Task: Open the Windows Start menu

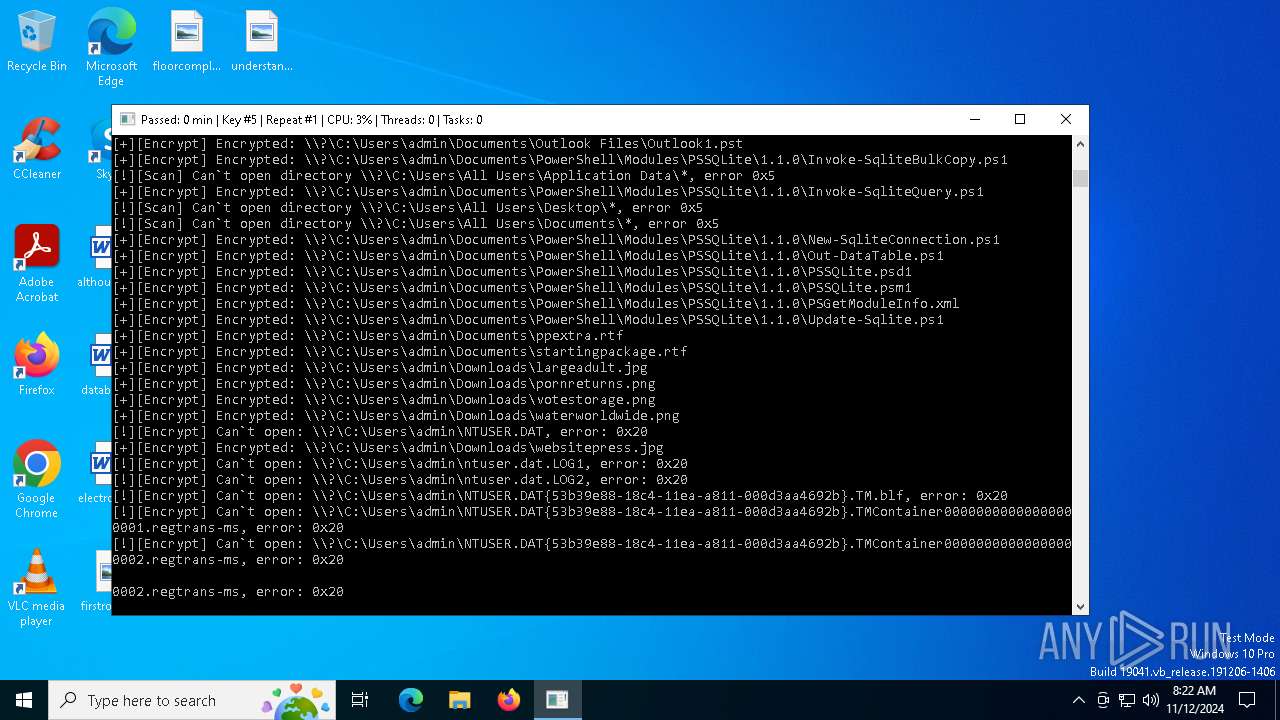Action: click(x=24, y=700)
